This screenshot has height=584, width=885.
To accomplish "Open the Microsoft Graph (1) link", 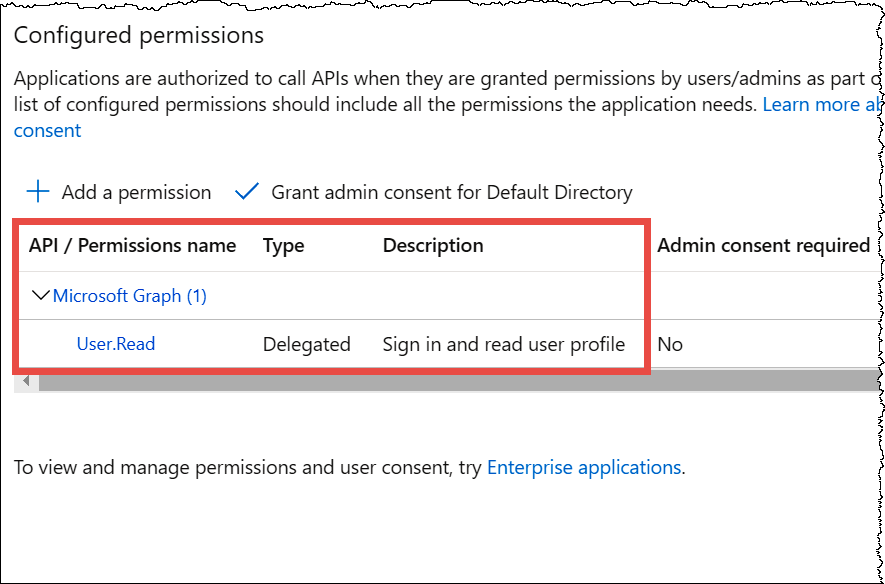I will point(129,296).
